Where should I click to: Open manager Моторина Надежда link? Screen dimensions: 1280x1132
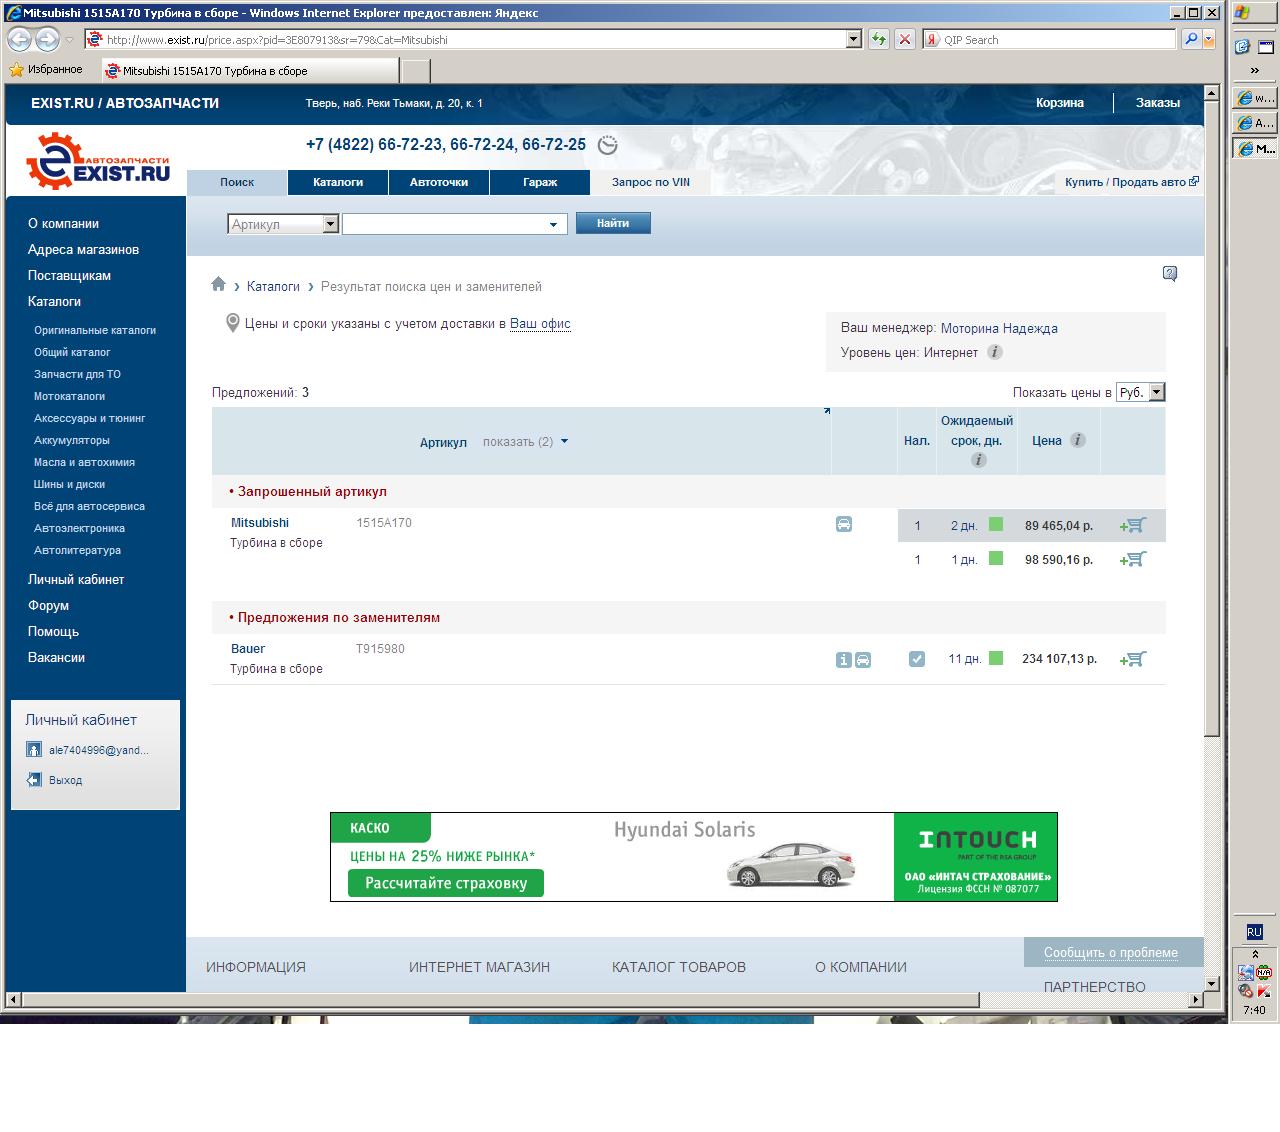tap(999, 328)
